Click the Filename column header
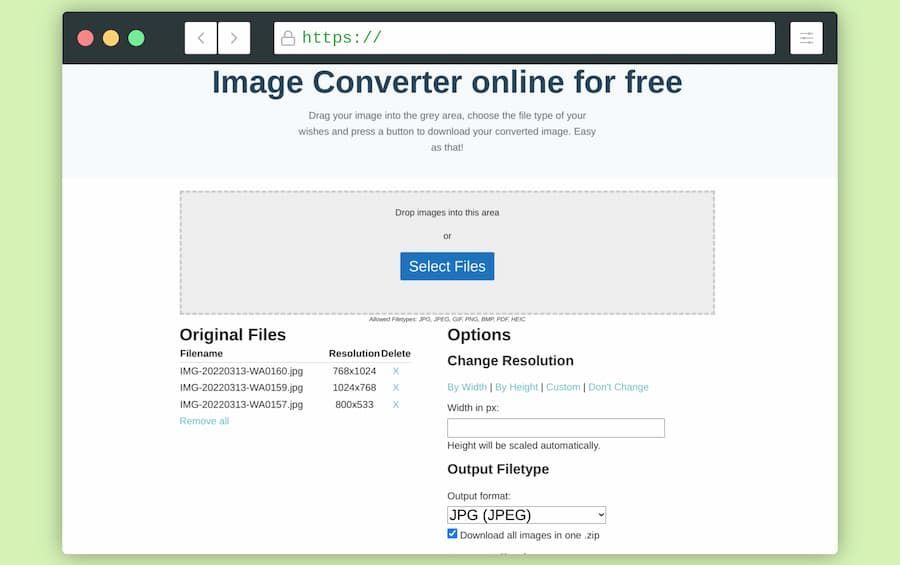 201,354
